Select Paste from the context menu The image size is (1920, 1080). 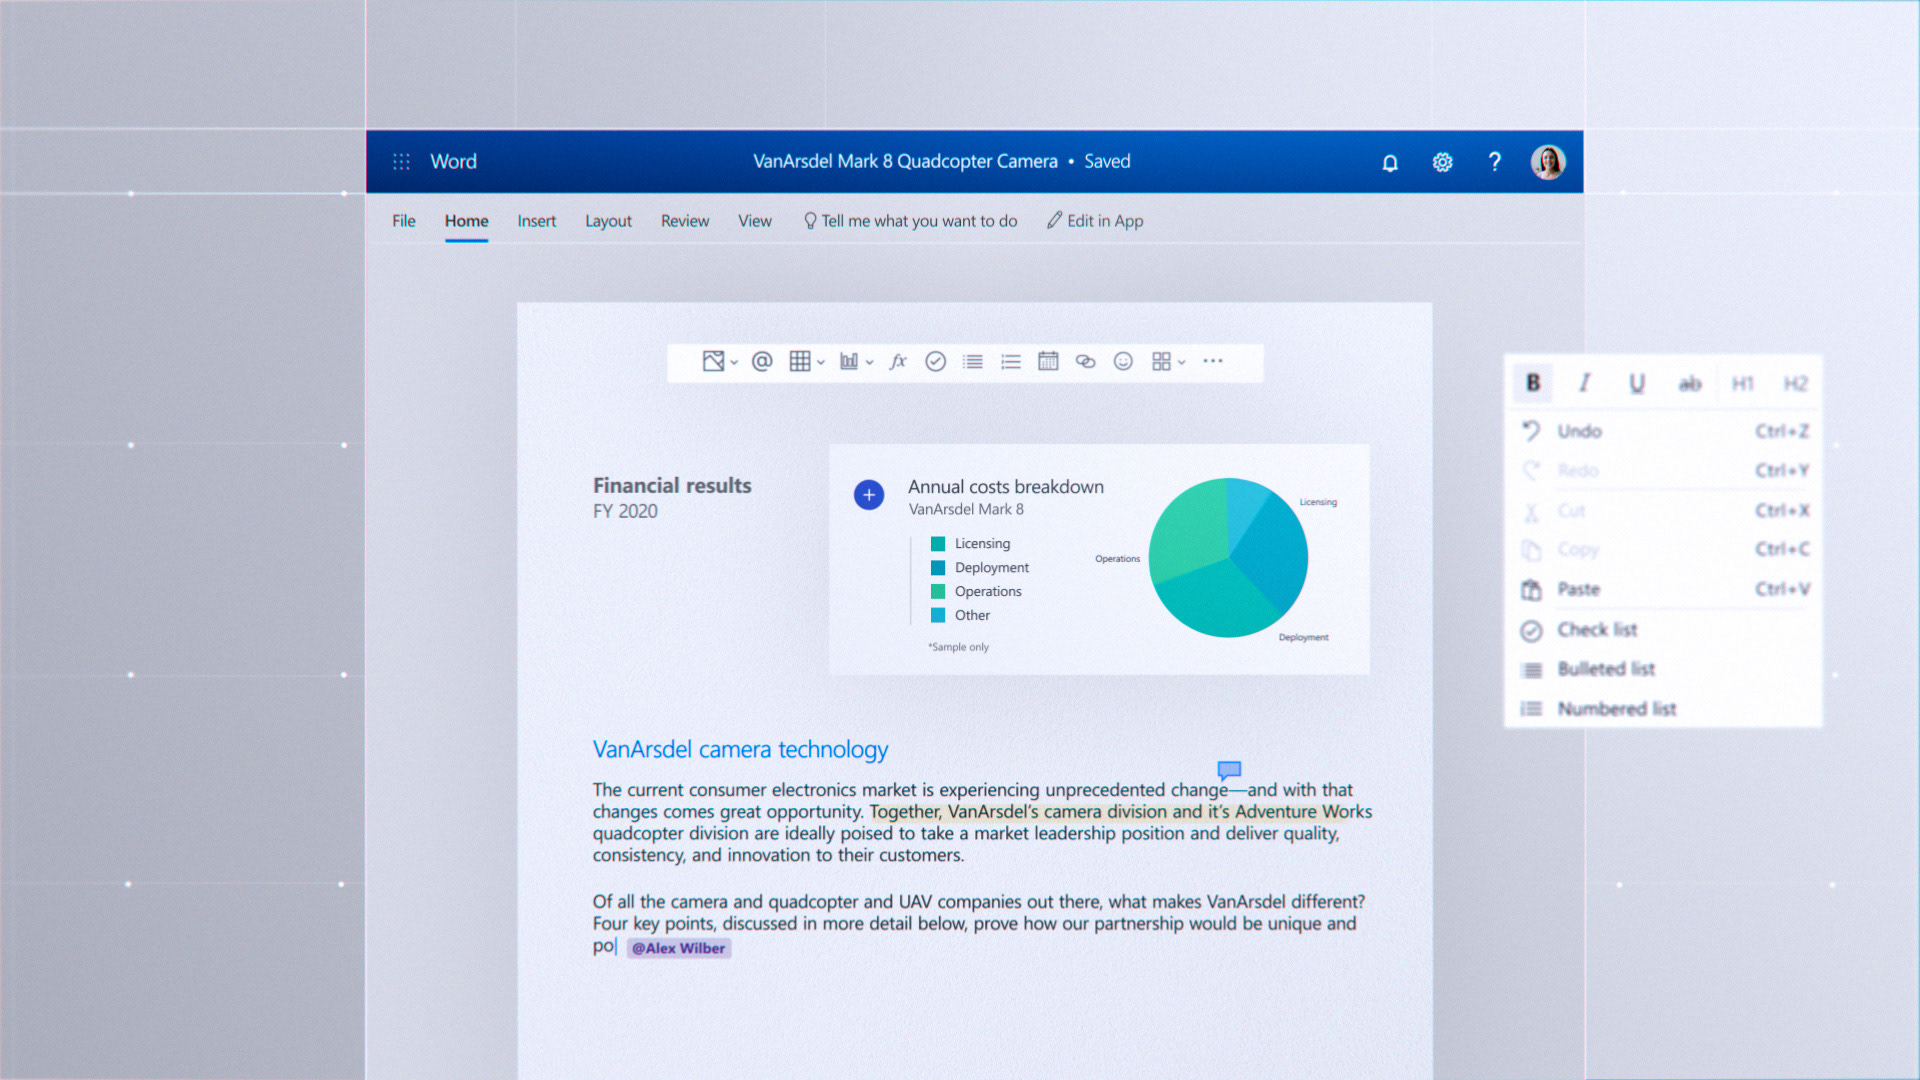click(x=1578, y=589)
